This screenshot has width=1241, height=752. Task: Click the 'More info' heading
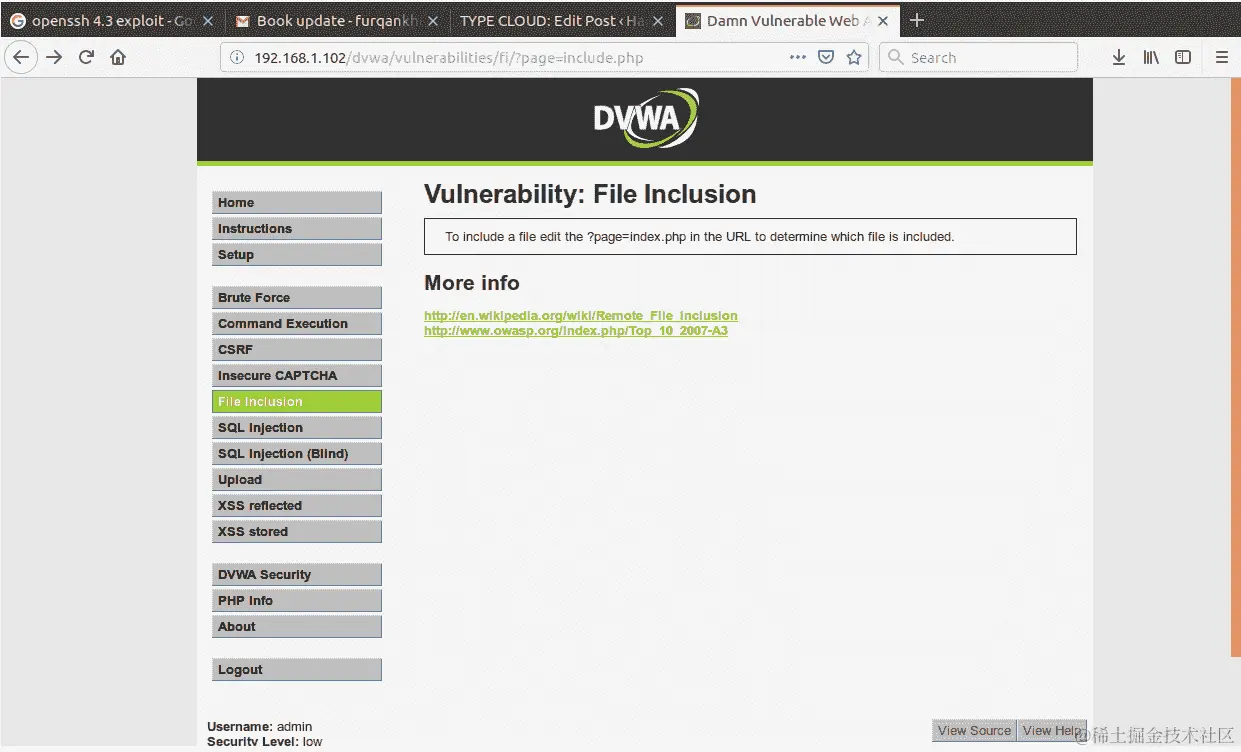click(x=472, y=283)
